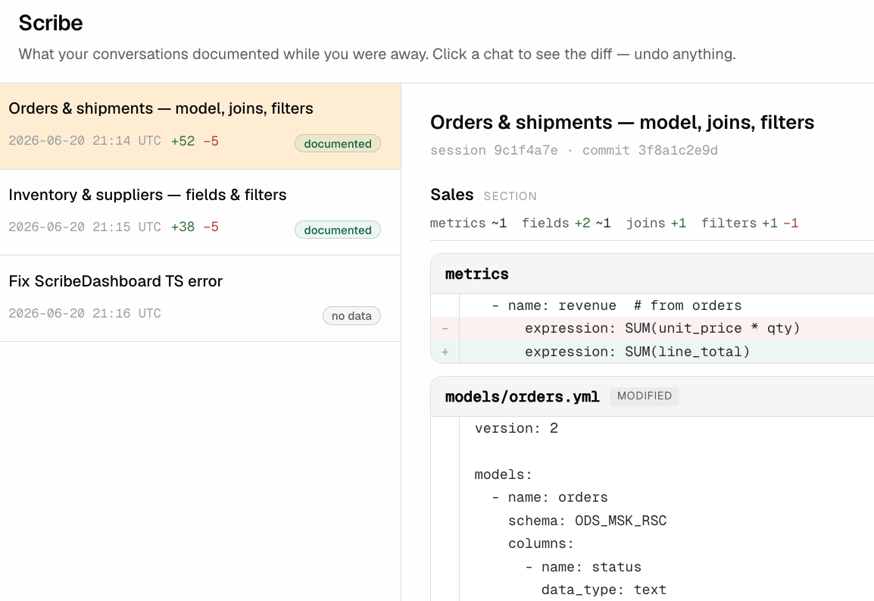Image resolution: width=874 pixels, height=601 pixels.
Task: Select the Inventory & suppliers chat
Action: click(200, 212)
